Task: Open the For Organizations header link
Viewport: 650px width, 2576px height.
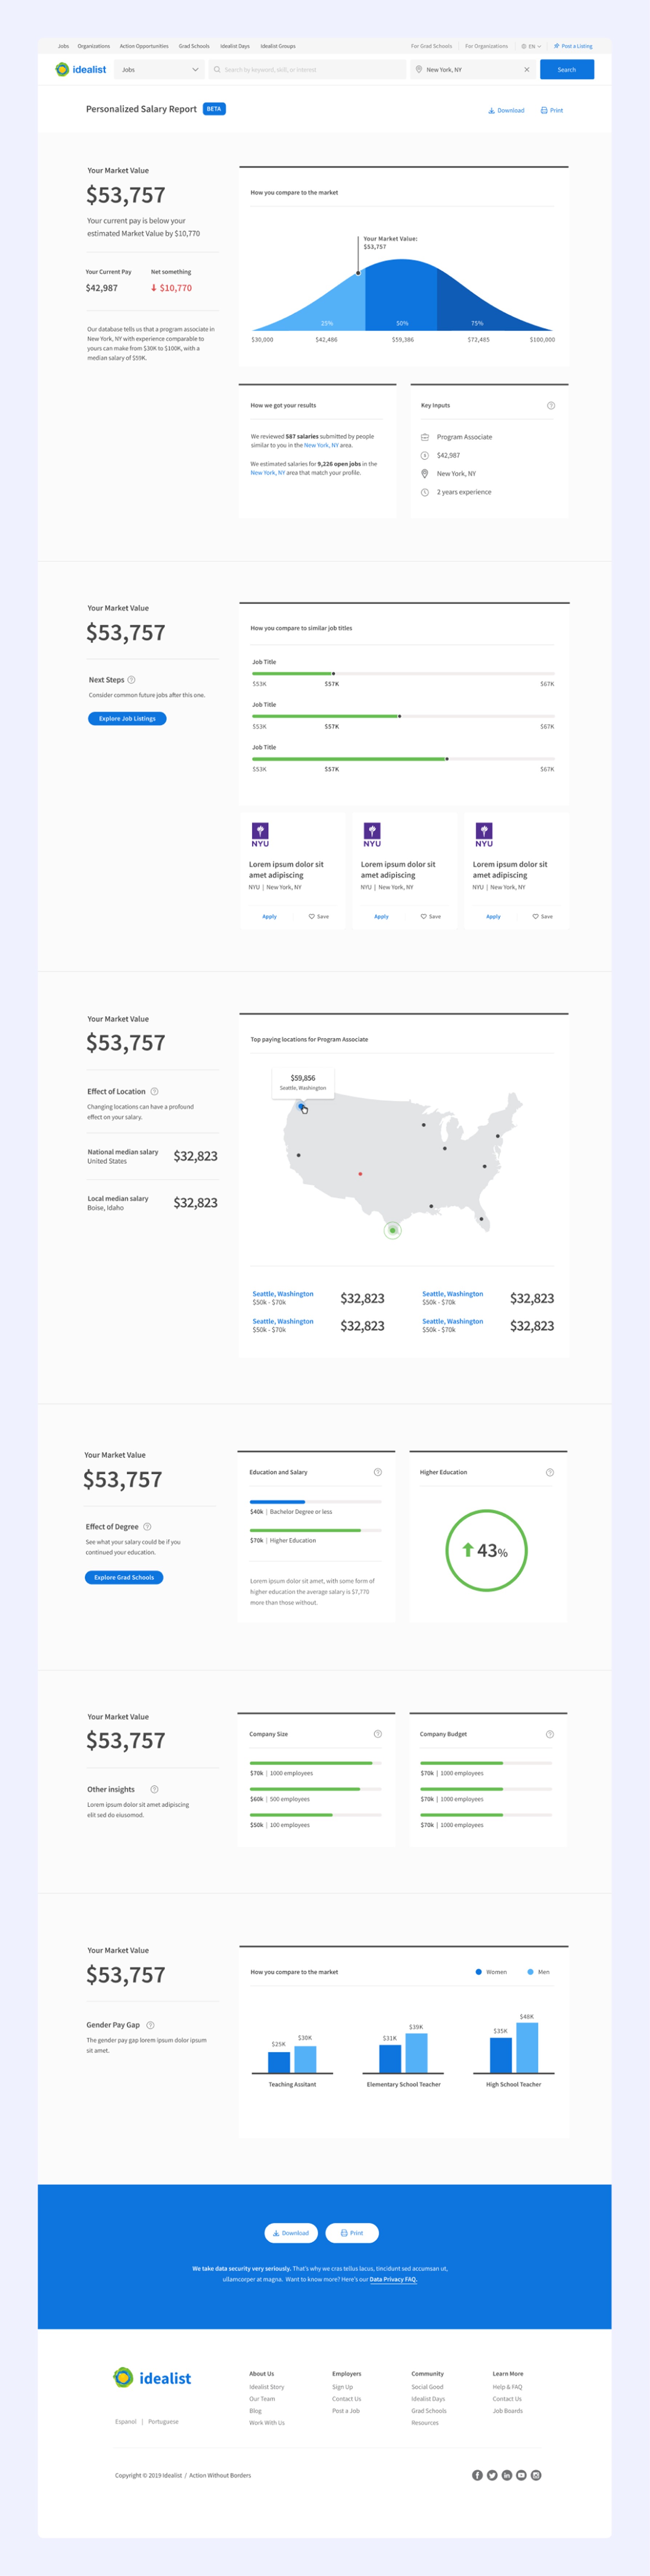Action: [486, 46]
